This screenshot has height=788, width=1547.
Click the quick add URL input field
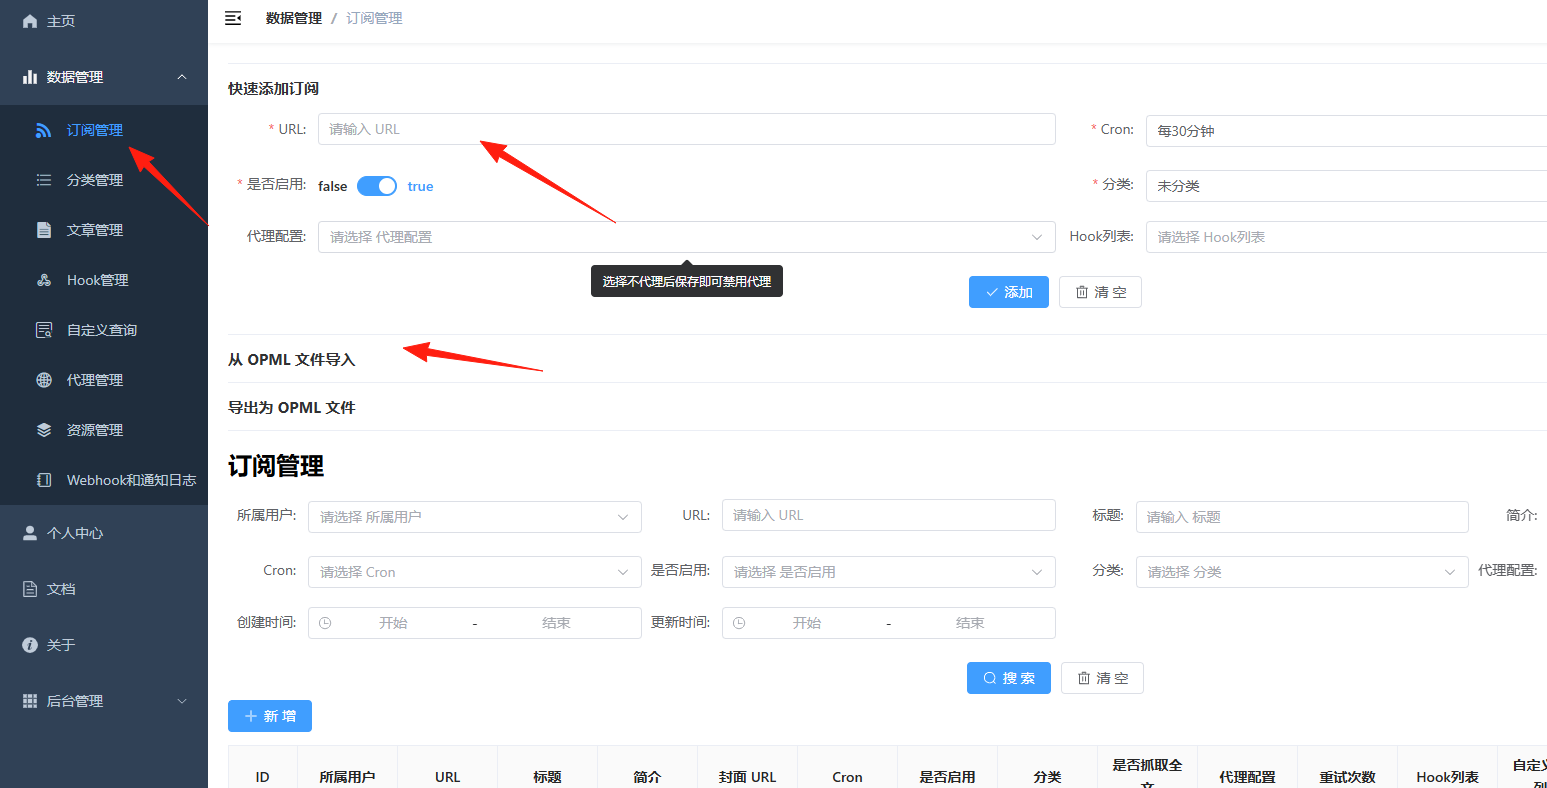pyautogui.click(x=686, y=129)
